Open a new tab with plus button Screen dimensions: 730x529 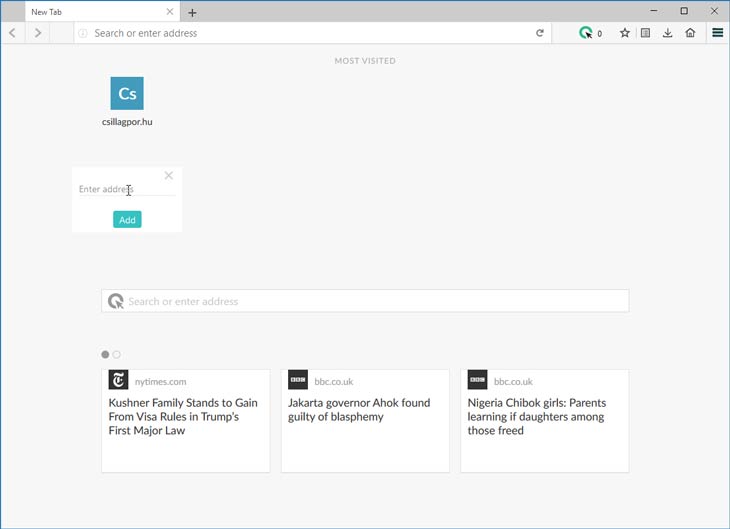192,13
